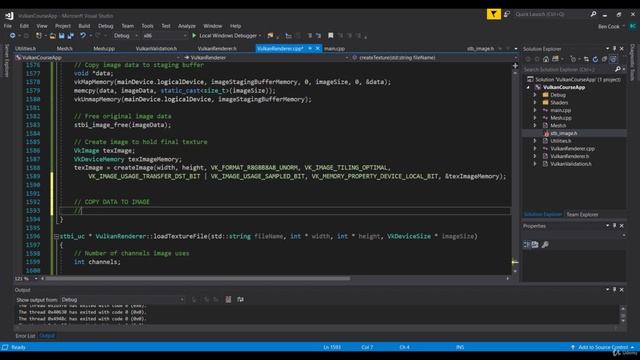Switch to the Team Explorer tab
The width and height of the screenshot is (640, 360).
[x=582, y=215]
